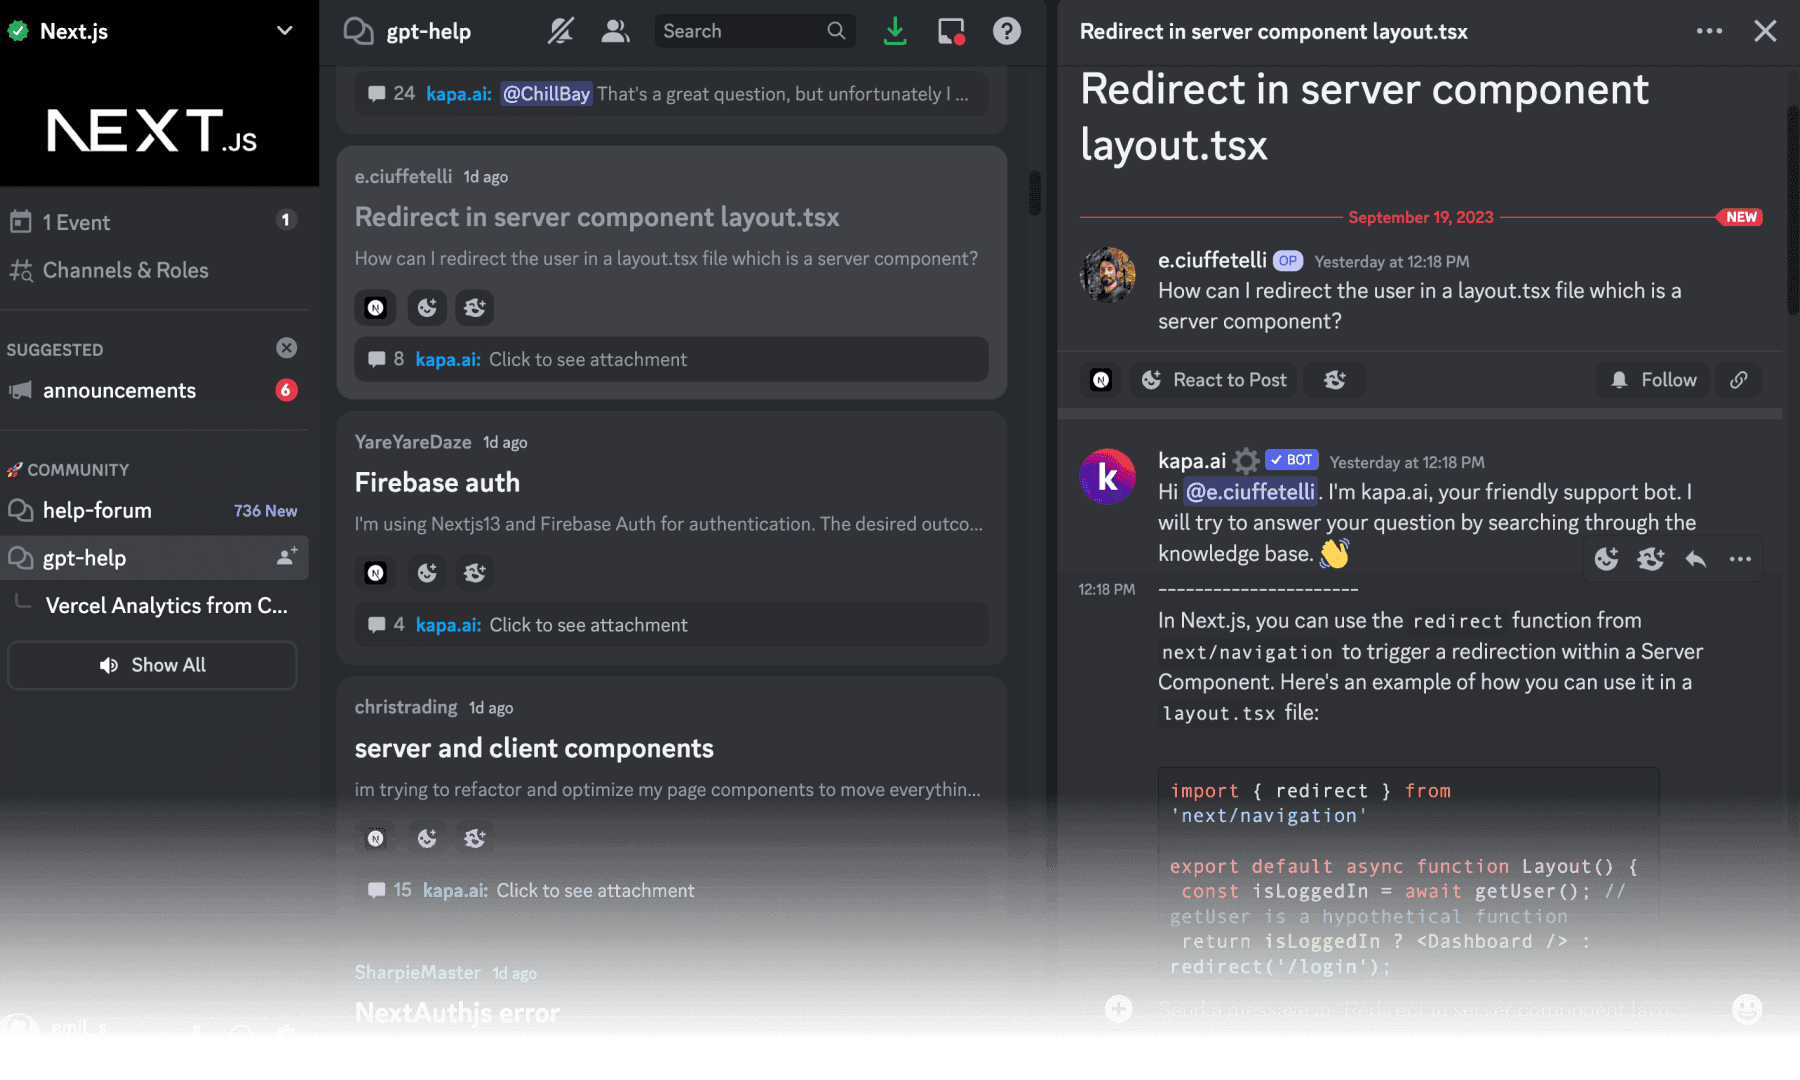Click the post list scrollbar thumb

point(1035,193)
